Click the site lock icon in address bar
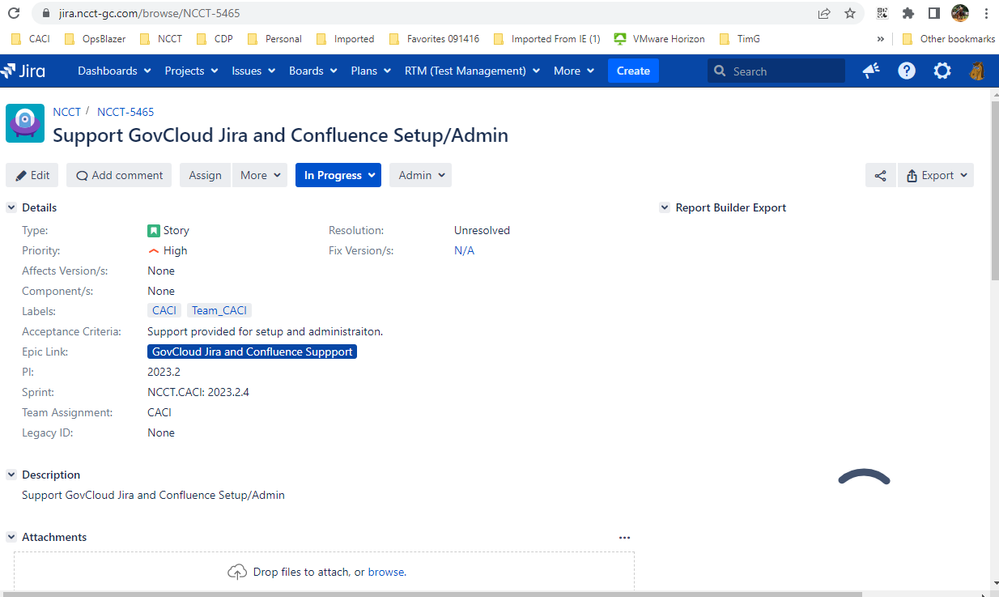 pos(46,13)
